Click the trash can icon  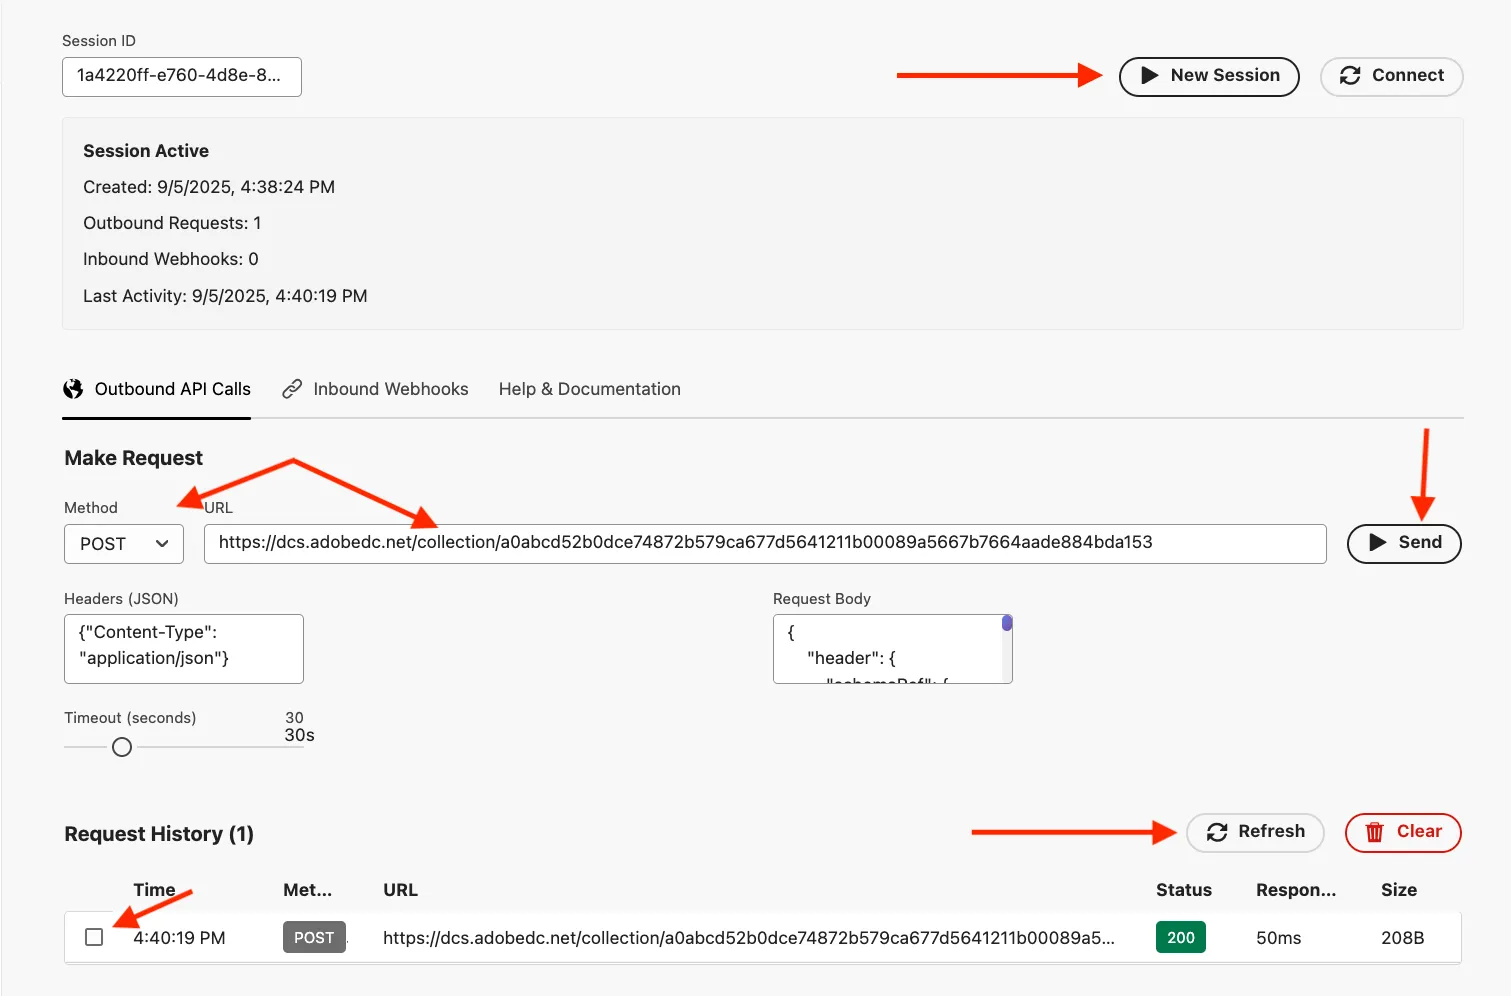(x=1375, y=832)
